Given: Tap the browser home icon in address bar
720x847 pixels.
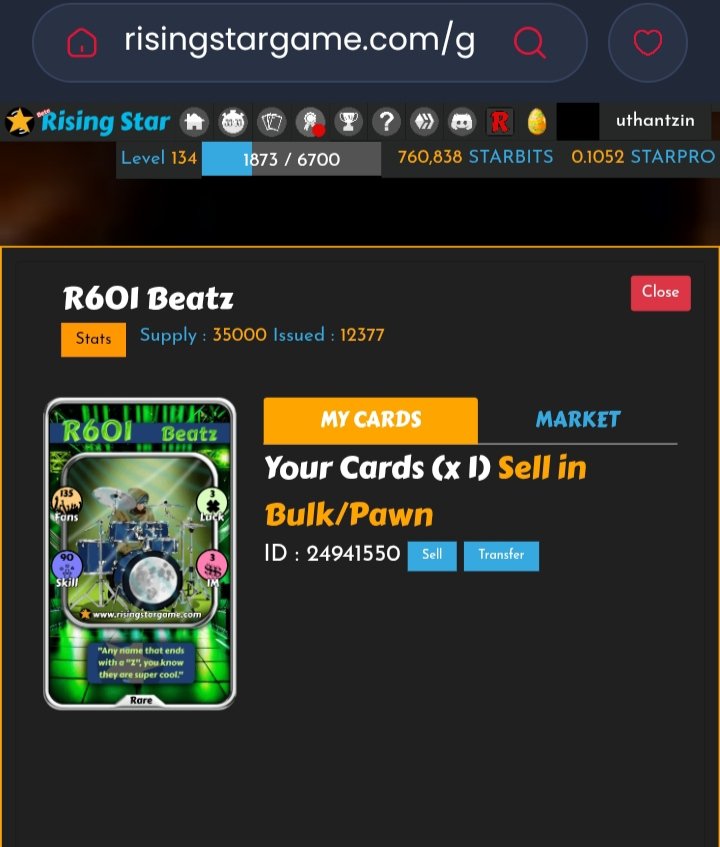Looking at the screenshot, I should (82, 43).
